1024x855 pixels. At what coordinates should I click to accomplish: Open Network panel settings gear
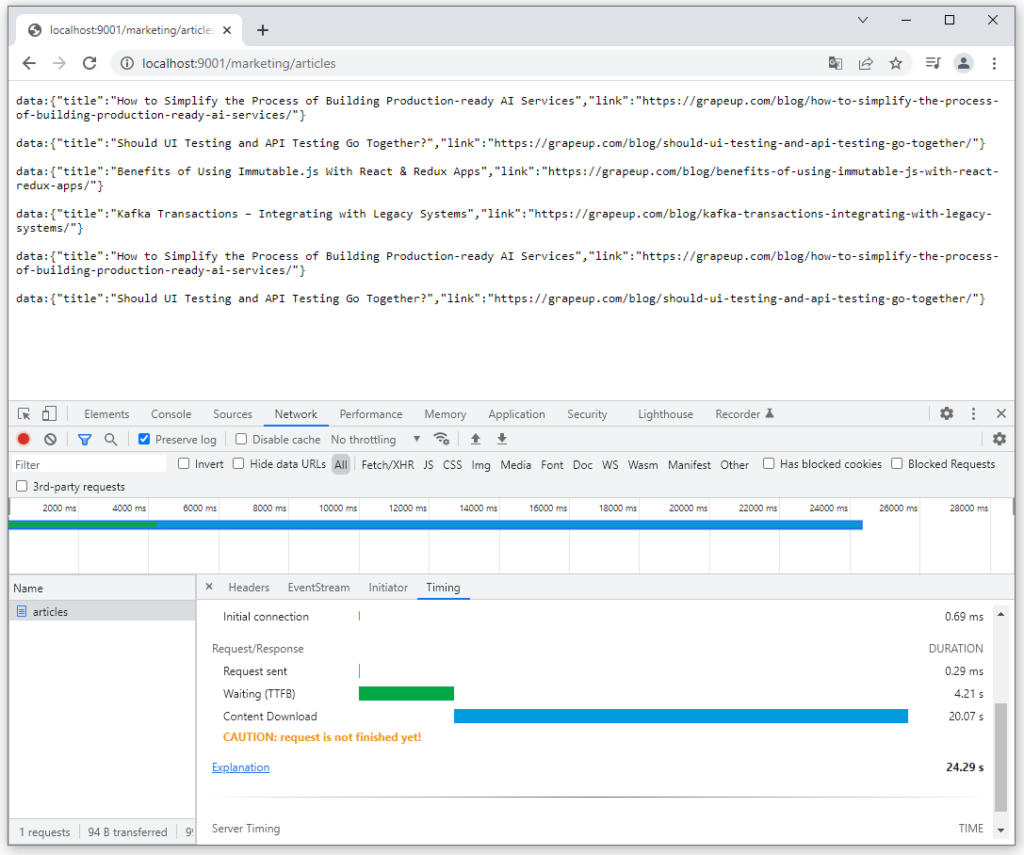999,439
